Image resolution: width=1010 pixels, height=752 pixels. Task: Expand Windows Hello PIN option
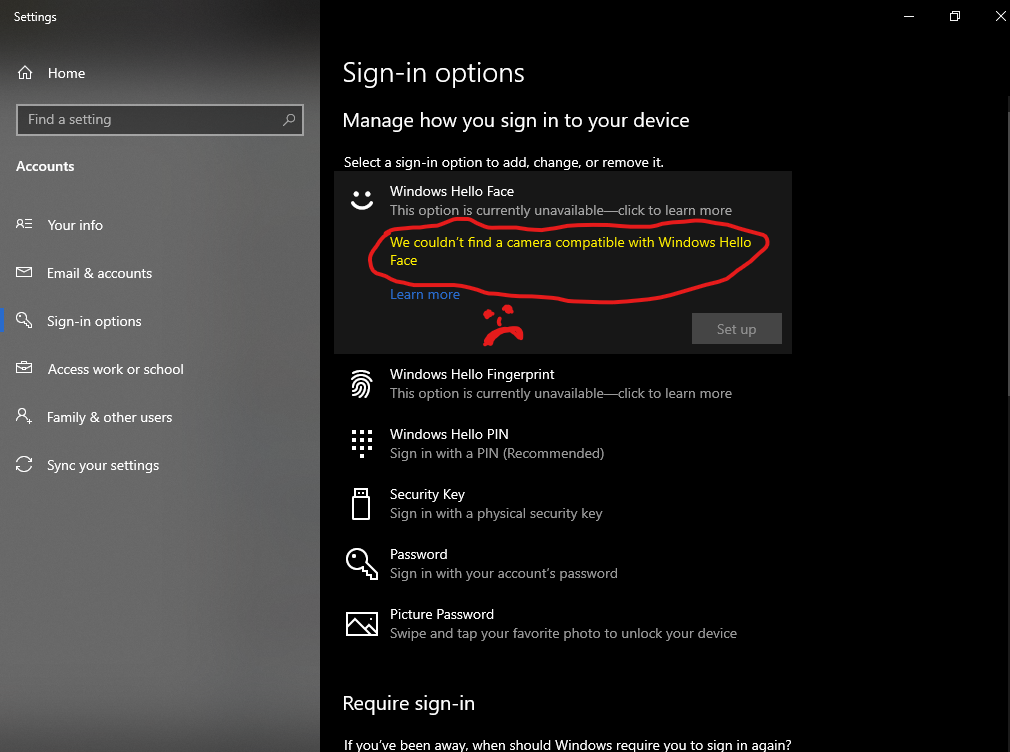pyautogui.click(x=562, y=444)
